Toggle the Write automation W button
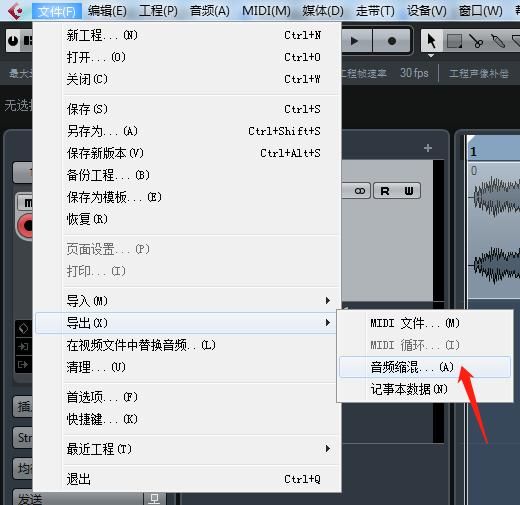Image resolution: width=520 pixels, height=505 pixels. click(x=409, y=191)
